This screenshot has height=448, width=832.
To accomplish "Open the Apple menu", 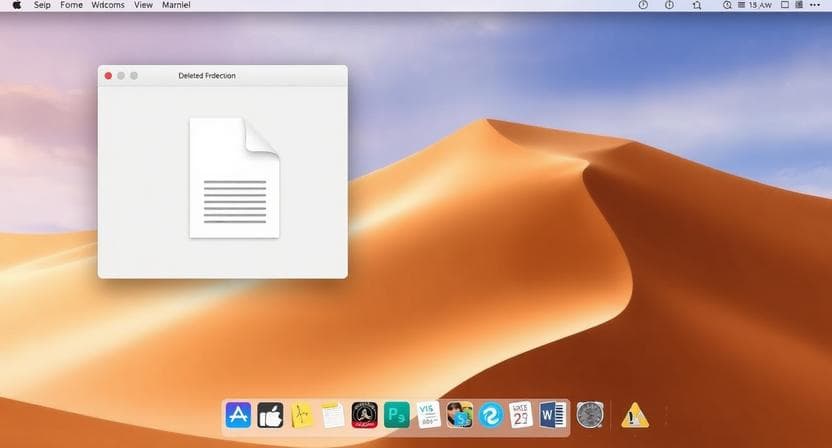I will 17,5.
